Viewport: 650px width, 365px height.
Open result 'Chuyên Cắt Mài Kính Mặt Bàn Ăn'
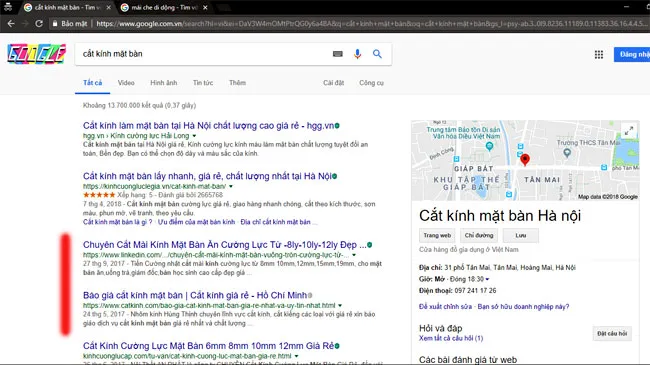[x=224, y=245]
